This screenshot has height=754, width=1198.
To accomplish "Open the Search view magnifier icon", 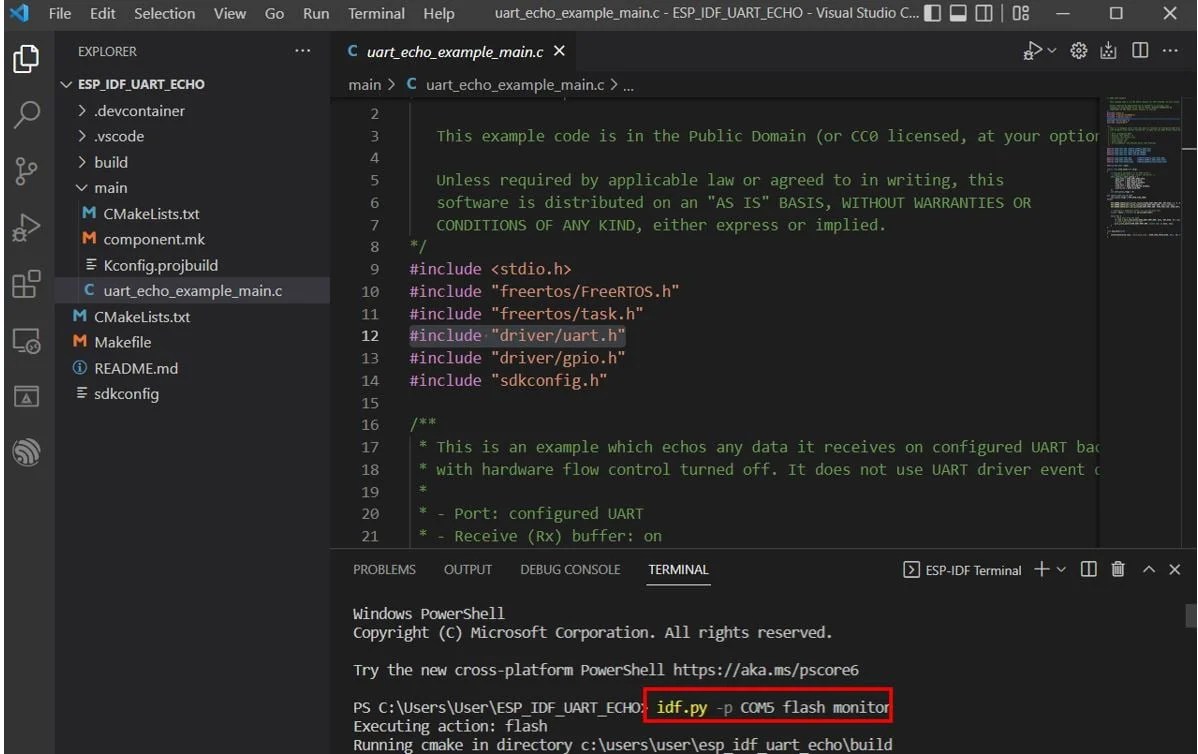I will [26, 113].
